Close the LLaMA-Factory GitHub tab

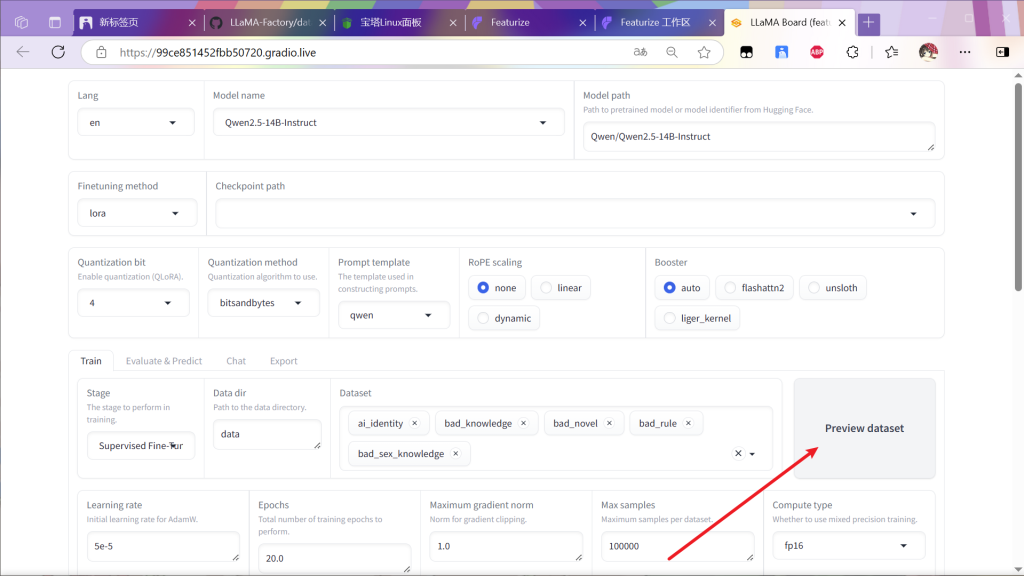[x=323, y=22]
